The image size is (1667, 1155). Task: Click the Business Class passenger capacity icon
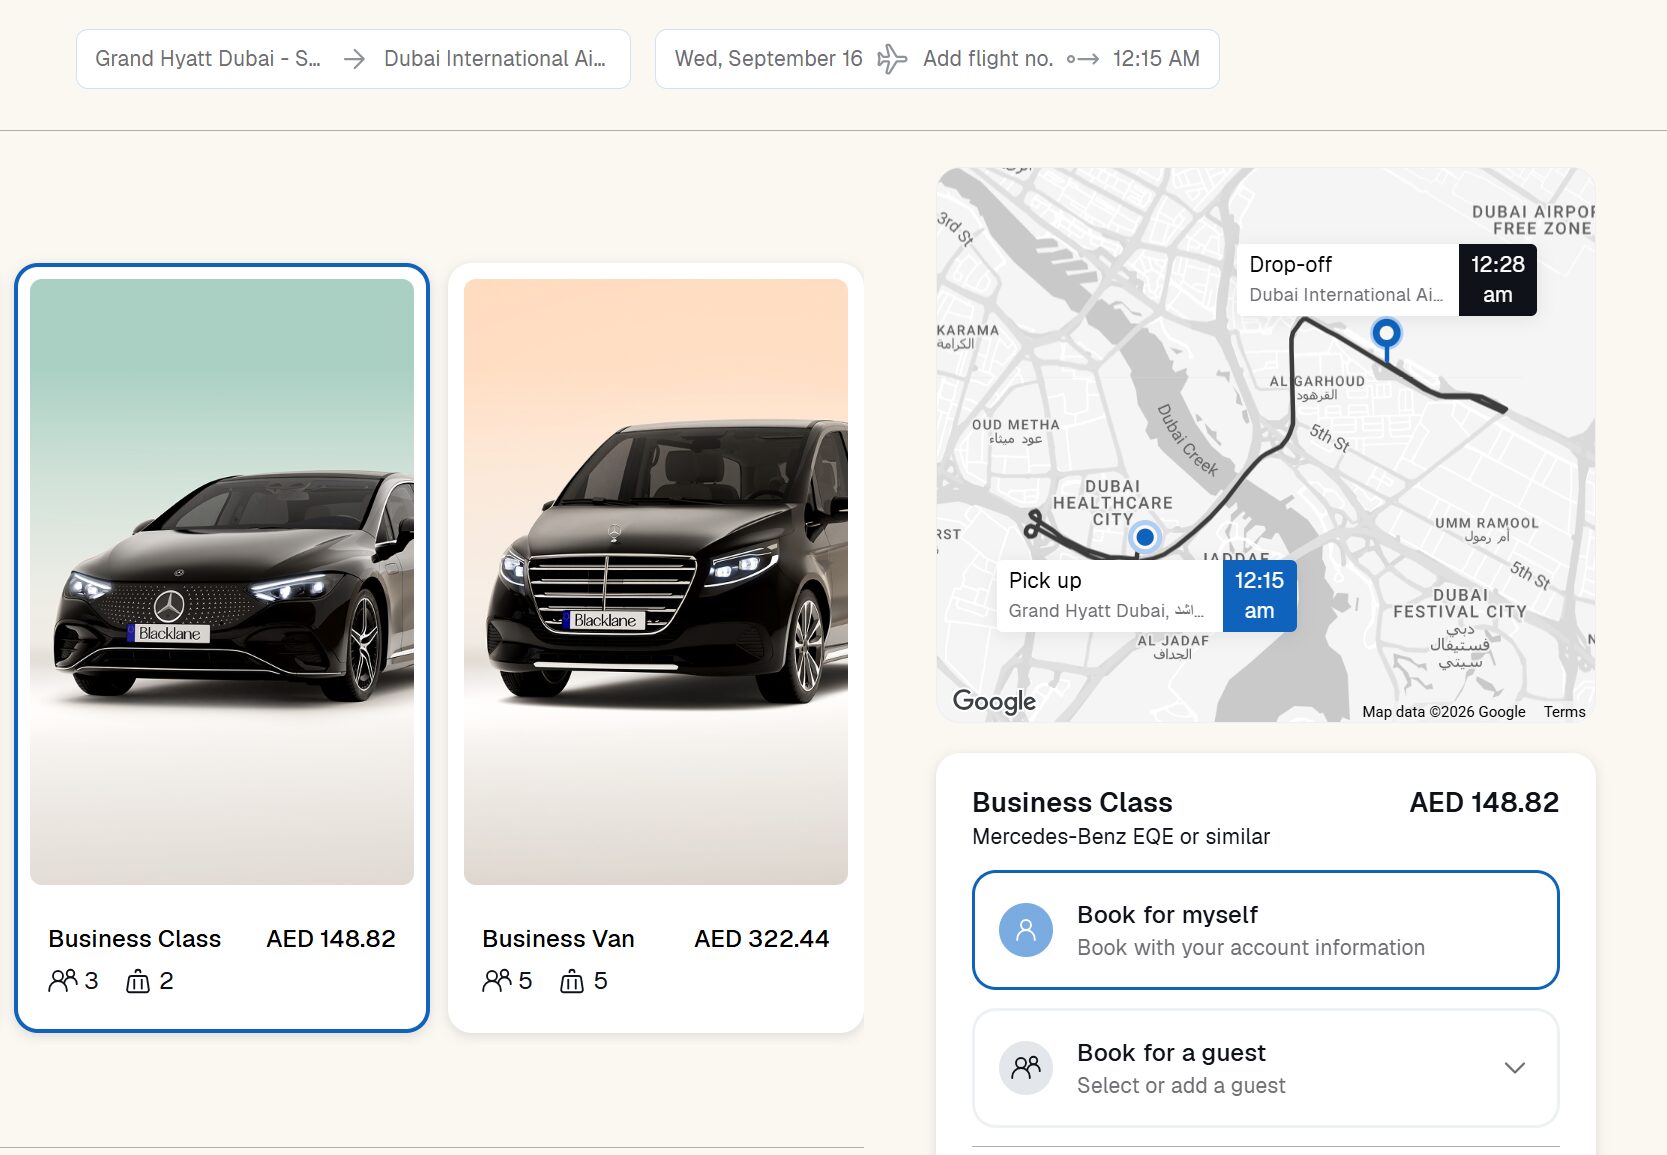[63, 981]
